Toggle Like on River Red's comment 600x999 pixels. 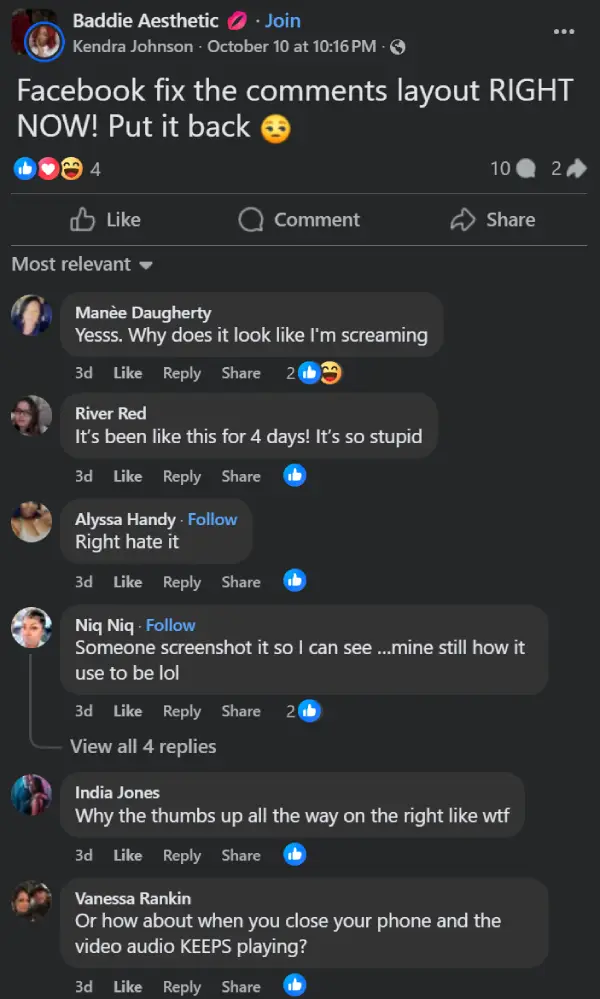[128, 477]
